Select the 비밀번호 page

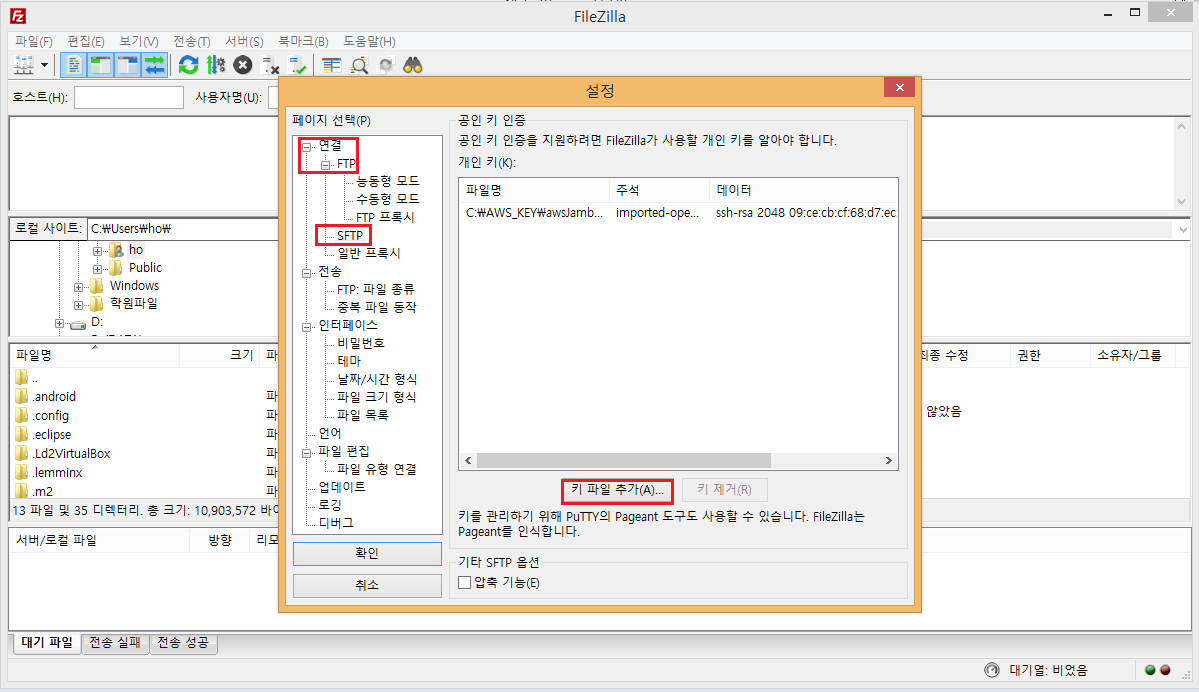coord(361,343)
